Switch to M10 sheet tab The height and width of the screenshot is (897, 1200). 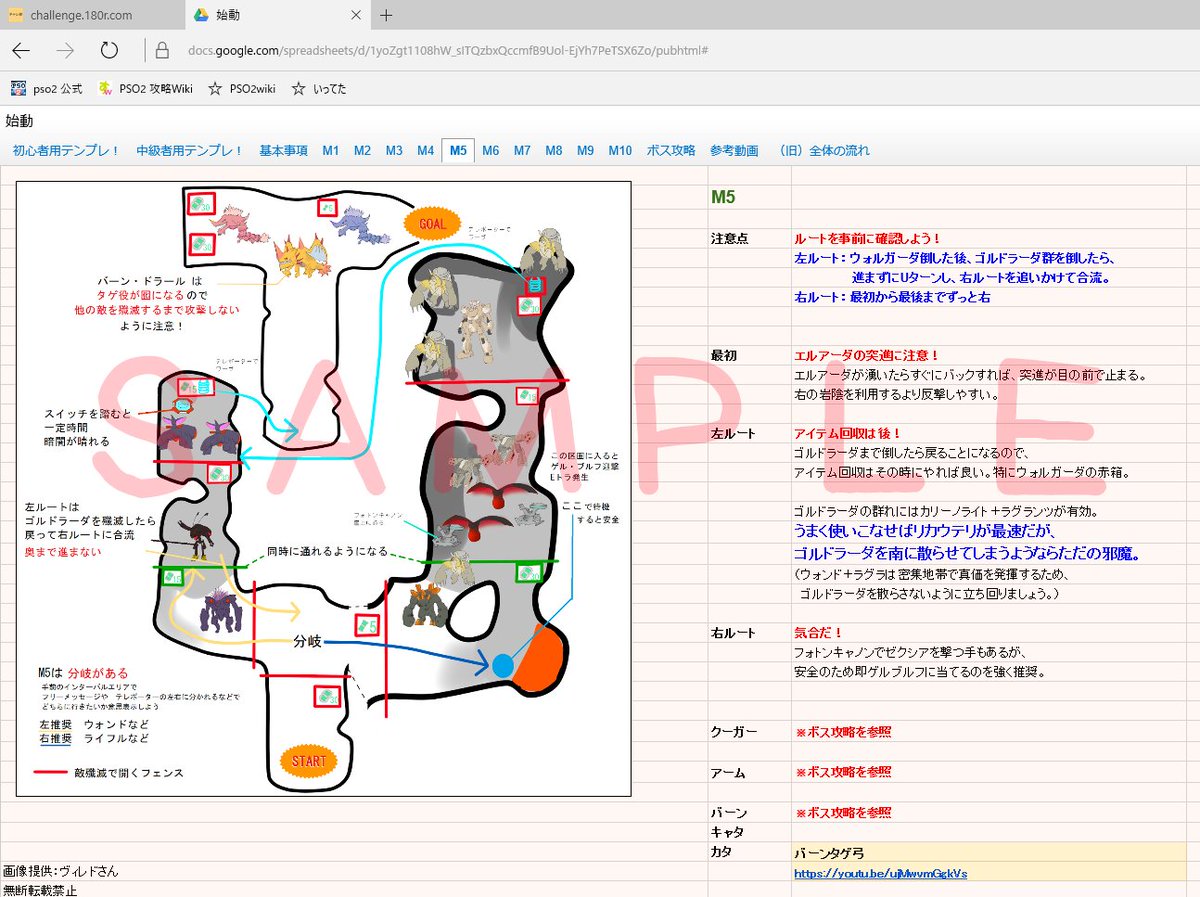(620, 151)
